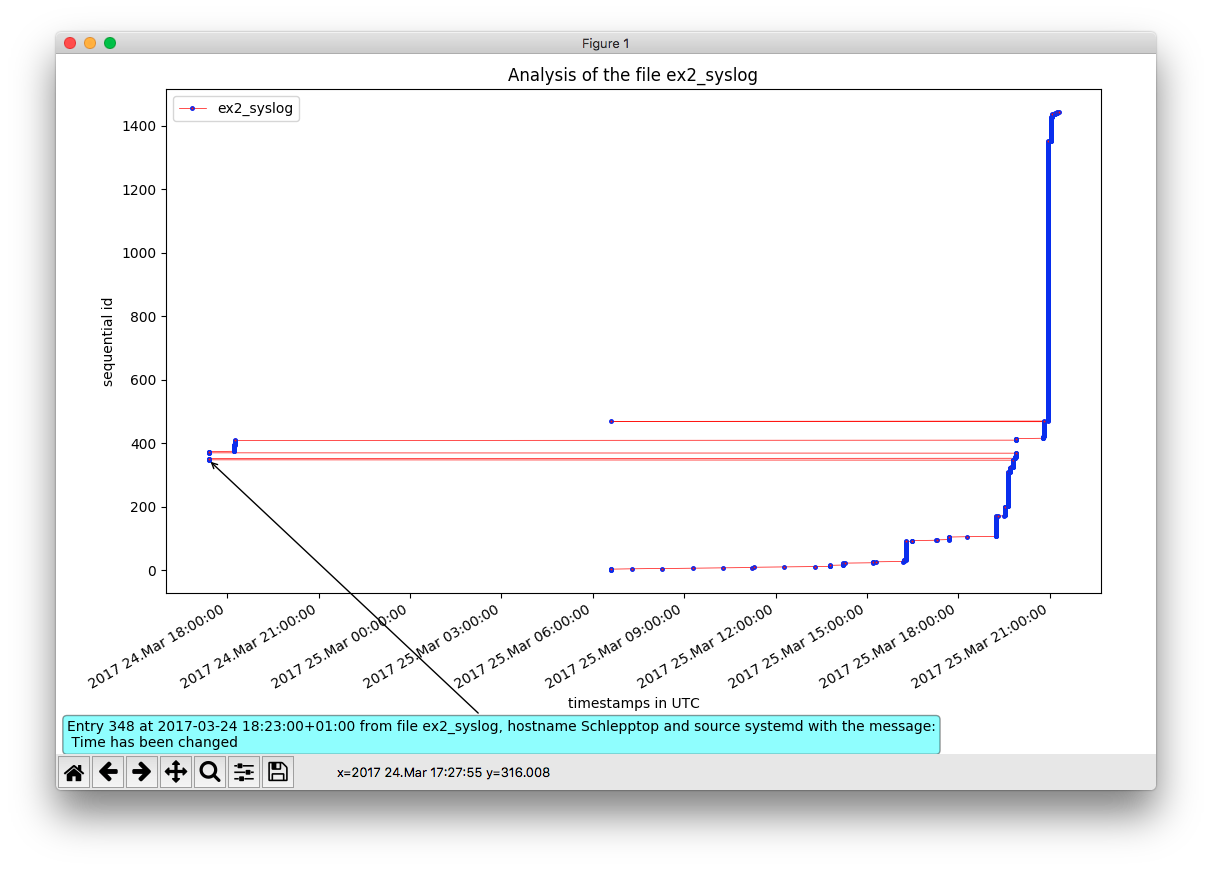Click the 'sequential id' y-axis label

click(x=107, y=342)
